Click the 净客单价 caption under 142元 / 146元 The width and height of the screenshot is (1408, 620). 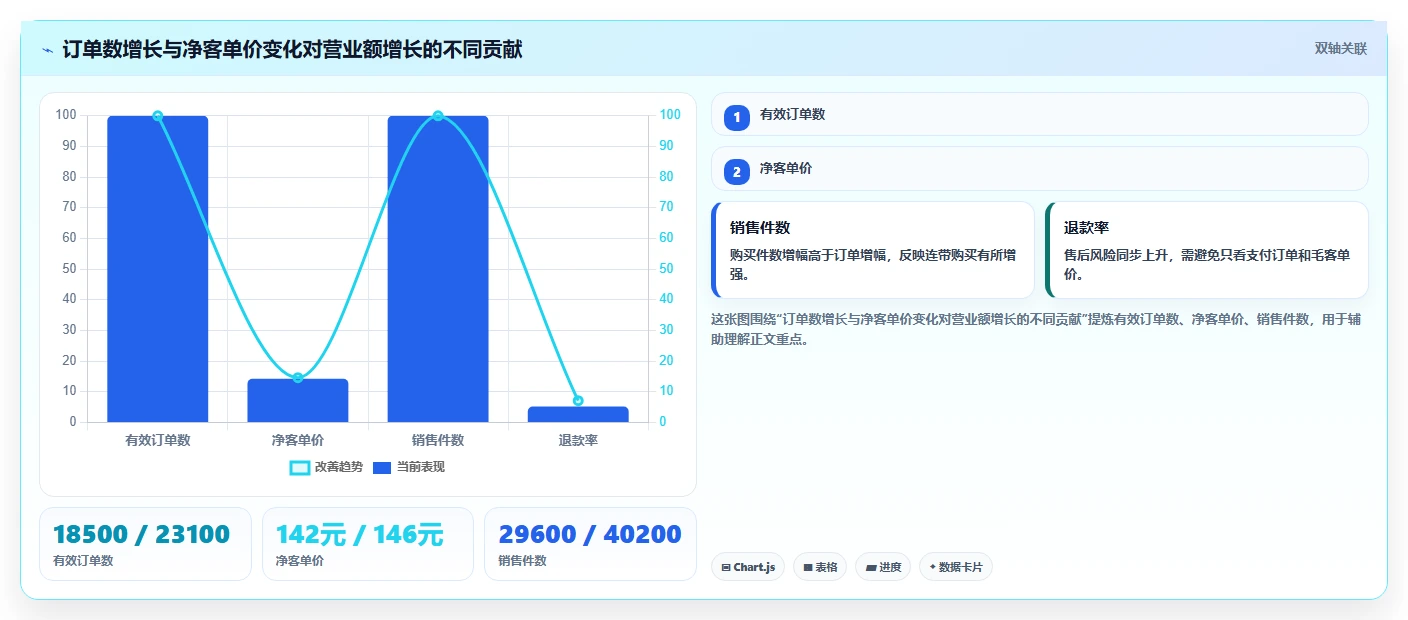pos(301,561)
